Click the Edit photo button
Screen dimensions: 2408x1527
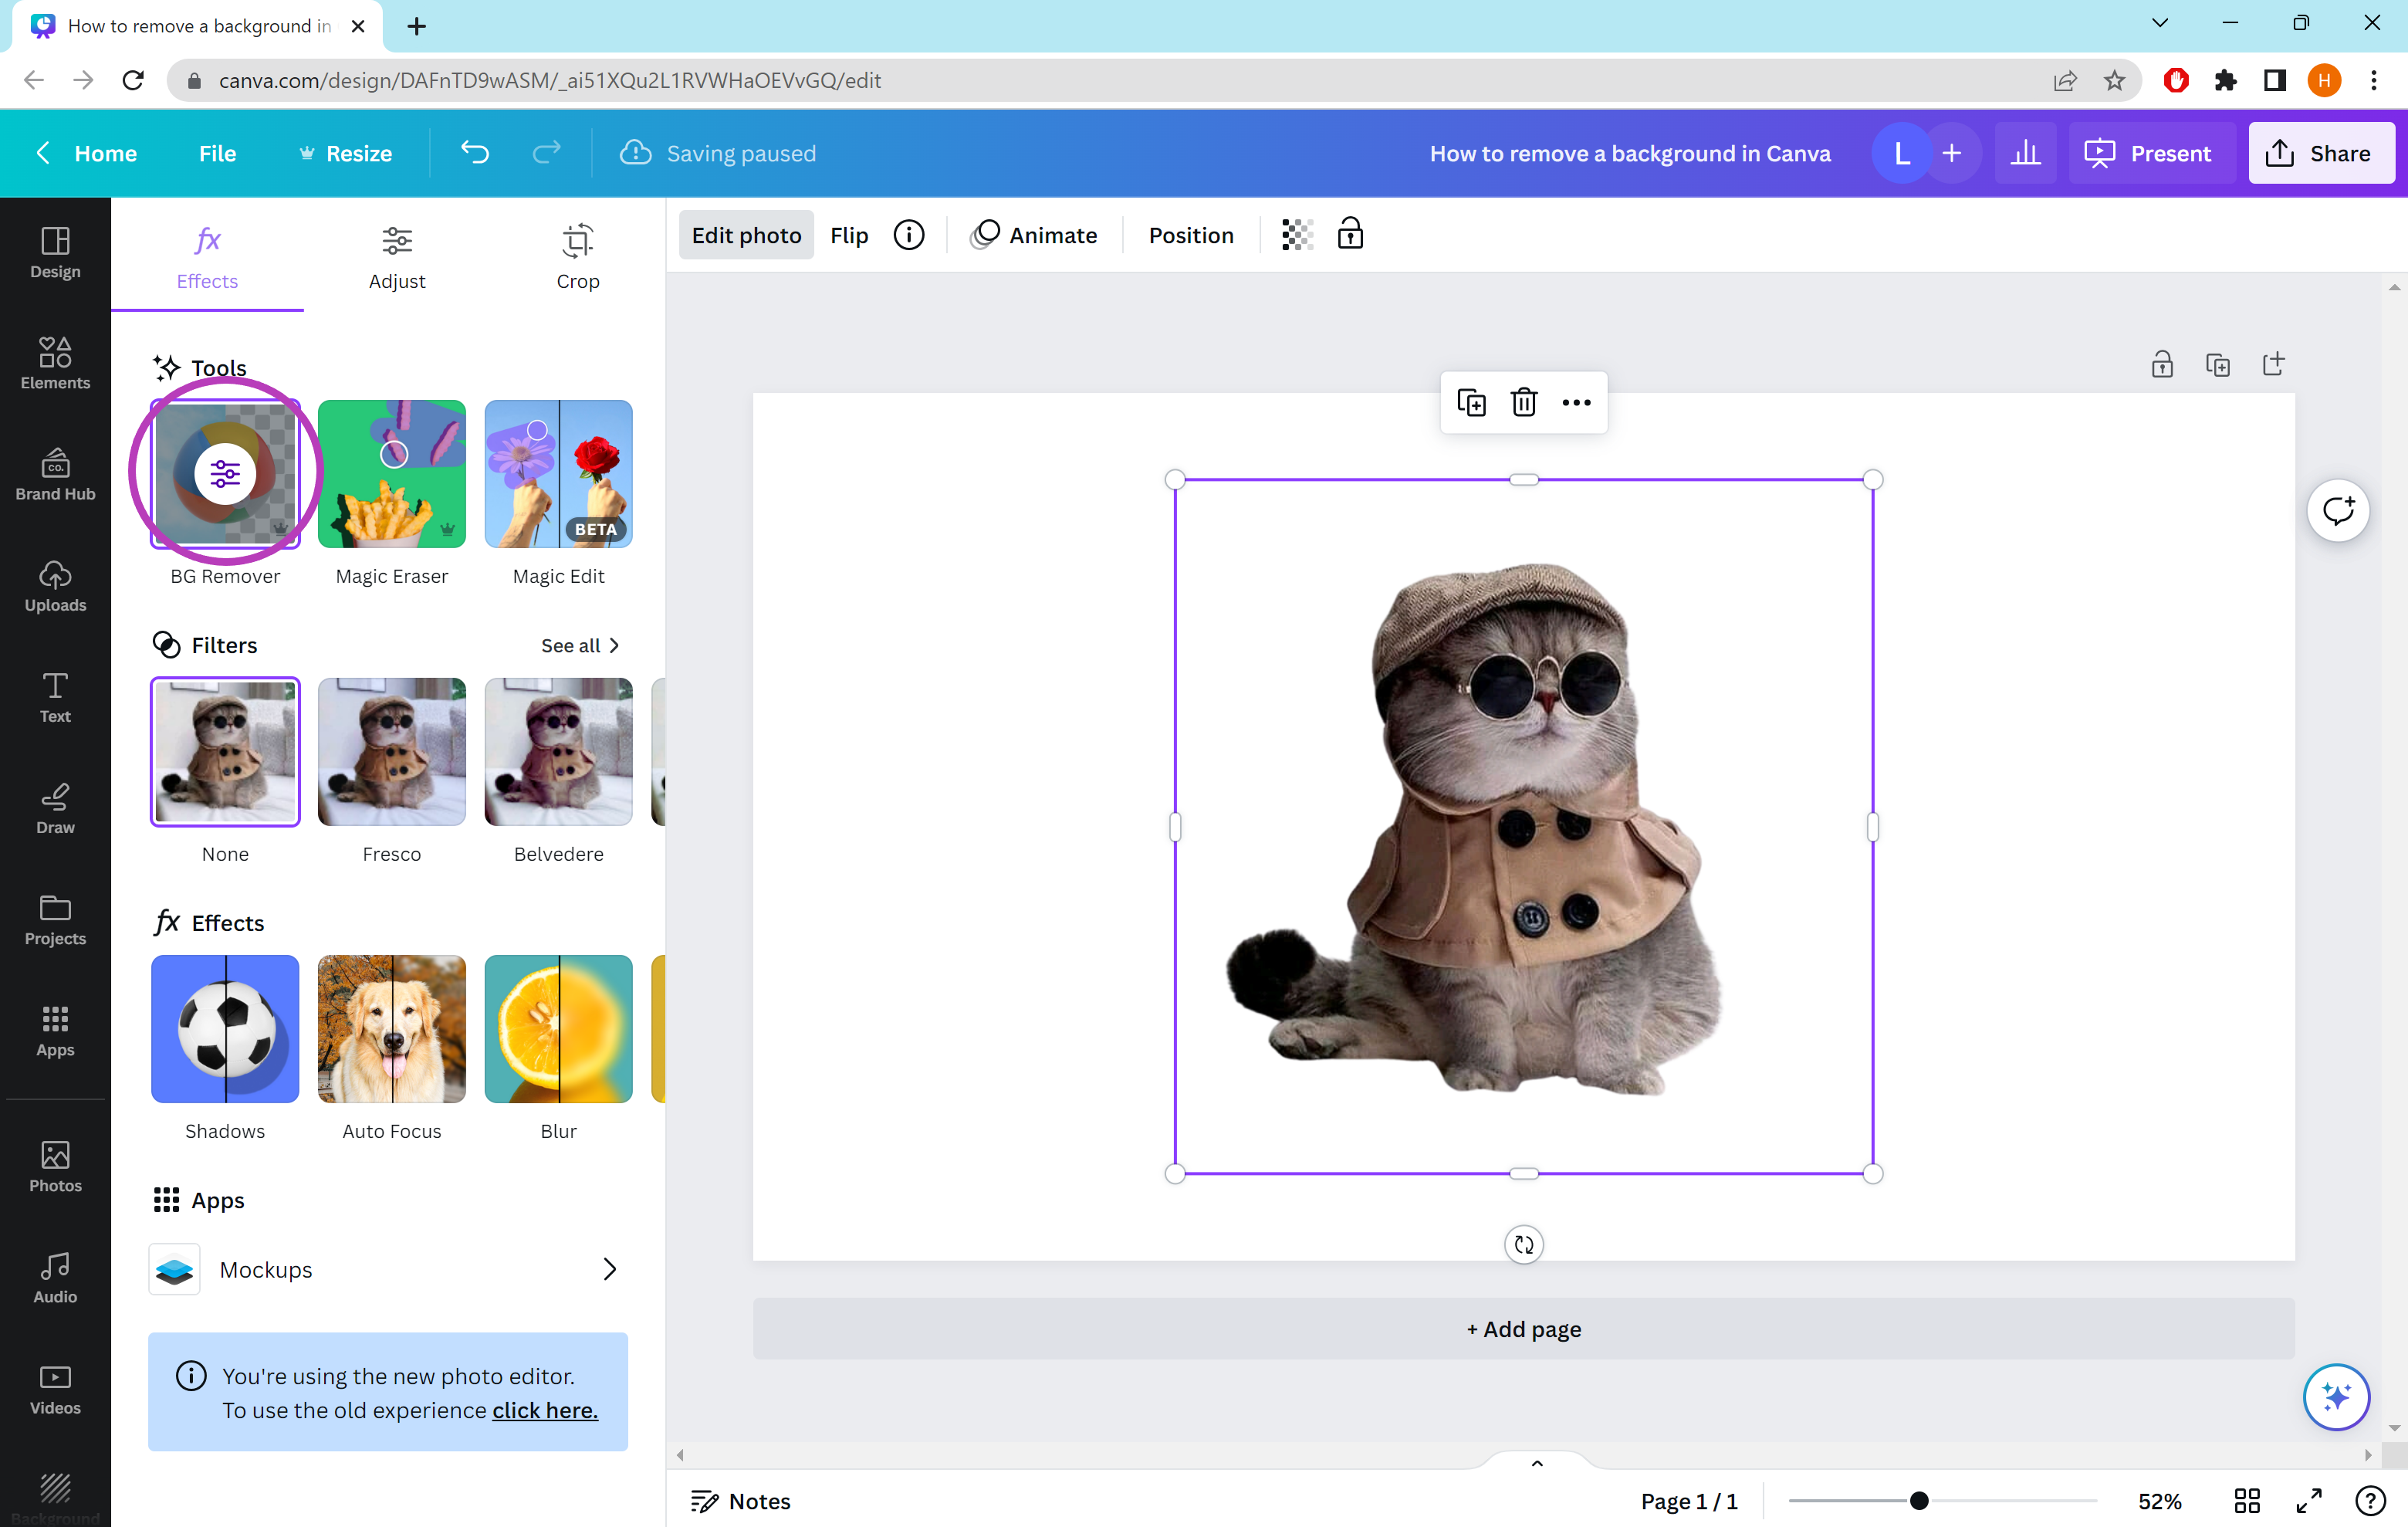[746, 235]
